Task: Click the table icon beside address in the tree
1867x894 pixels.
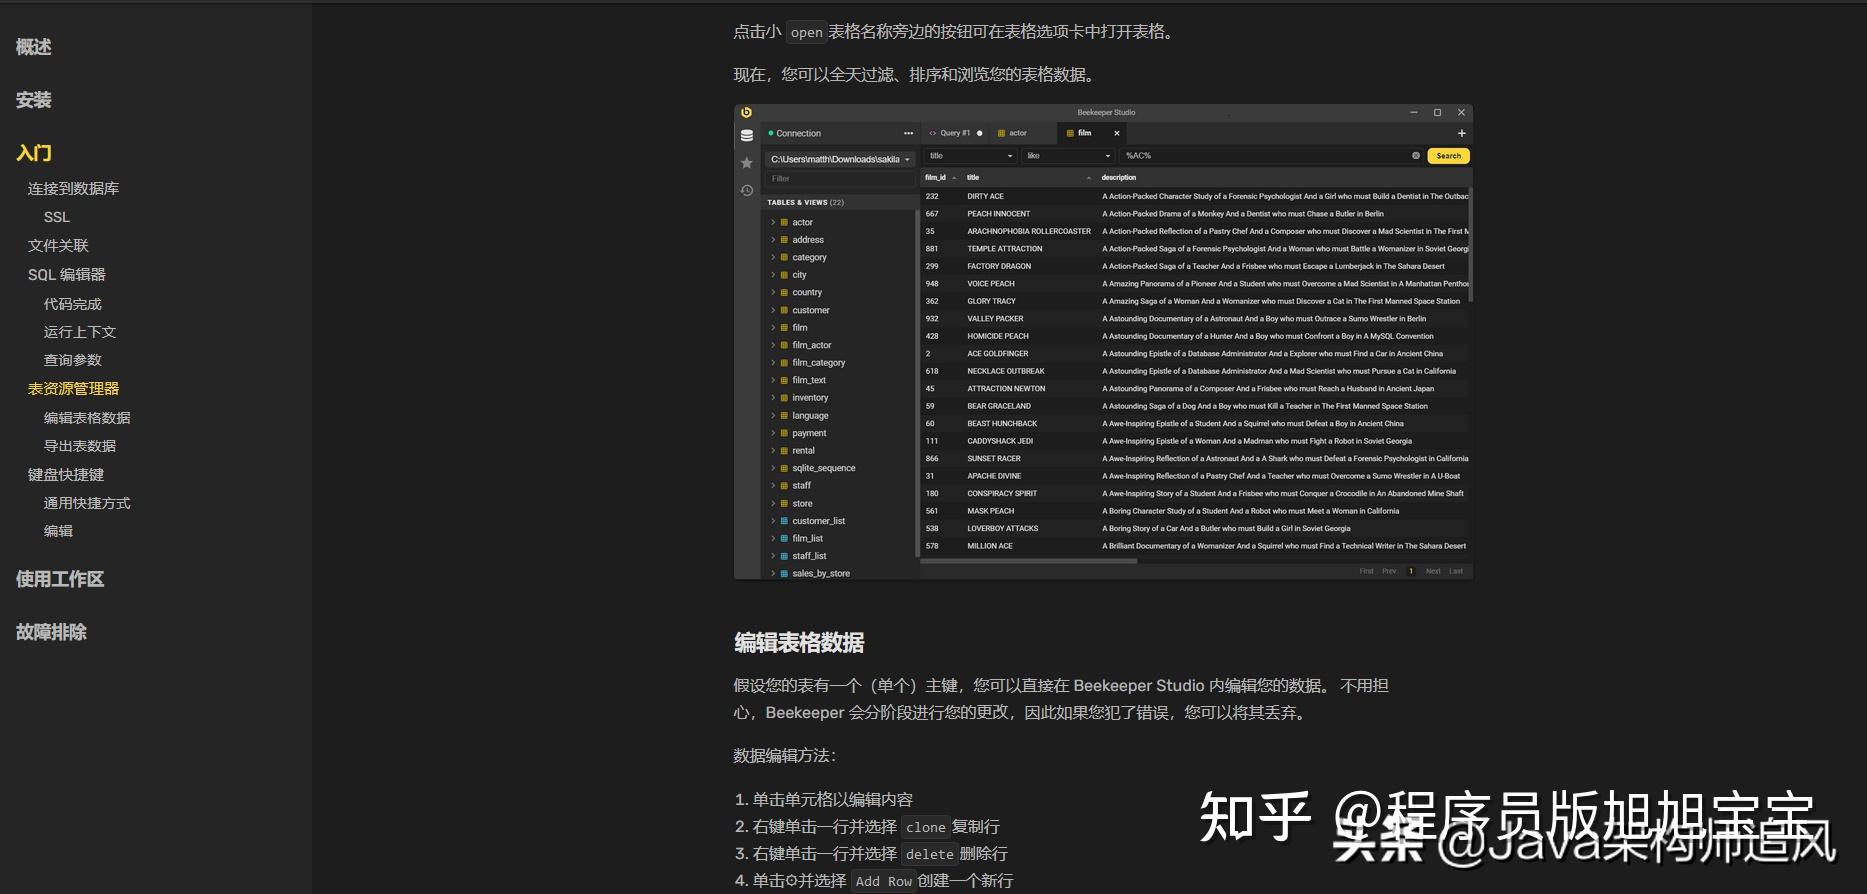Action: tap(784, 240)
